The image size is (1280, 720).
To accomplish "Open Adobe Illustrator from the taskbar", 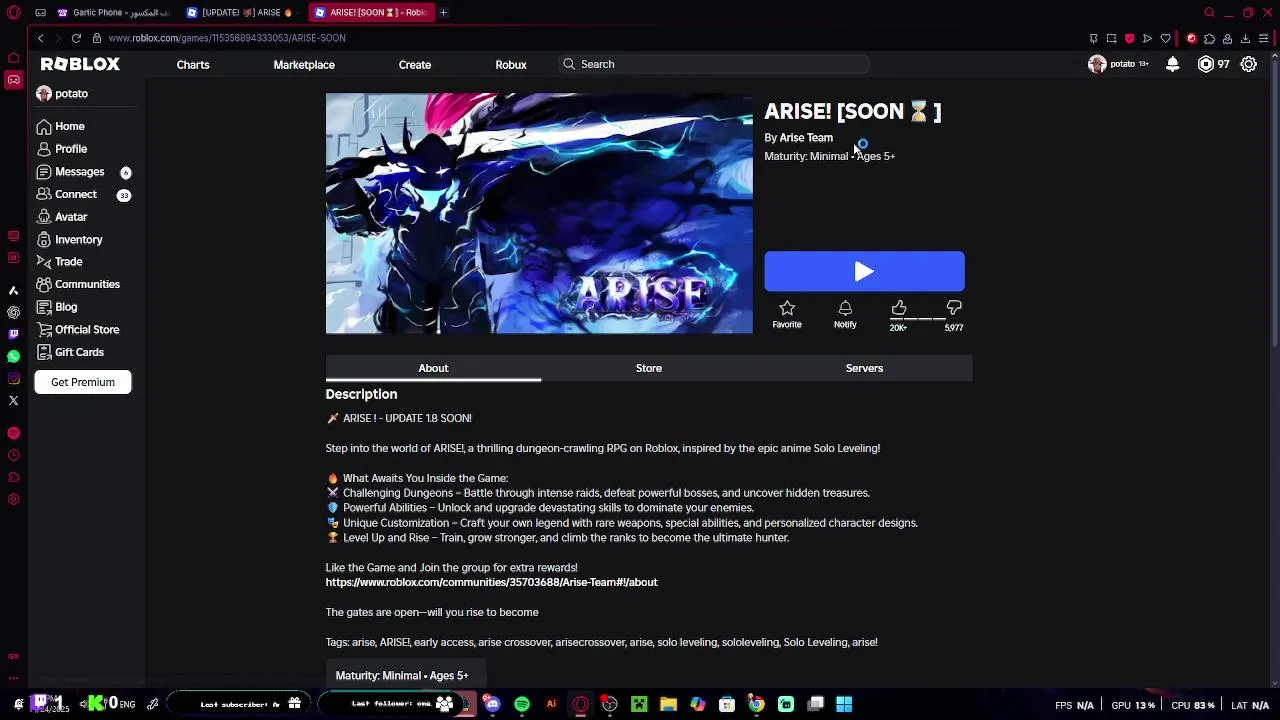I will point(551,704).
